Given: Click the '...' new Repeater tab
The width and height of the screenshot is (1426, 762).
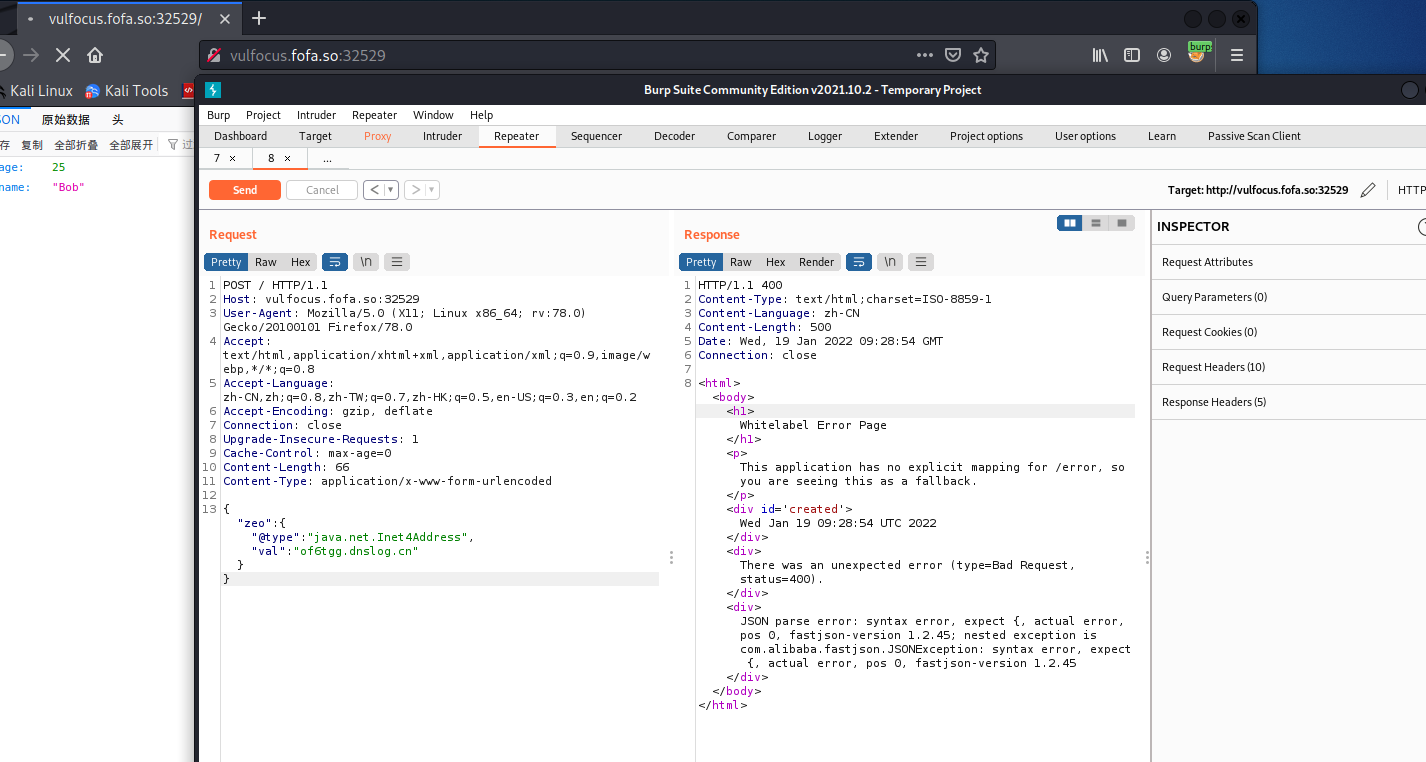Looking at the screenshot, I should pyautogui.click(x=327, y=158).
